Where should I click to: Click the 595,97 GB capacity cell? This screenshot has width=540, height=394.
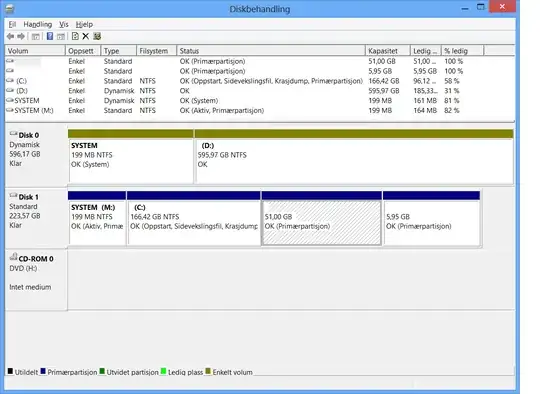click(384, 91)
